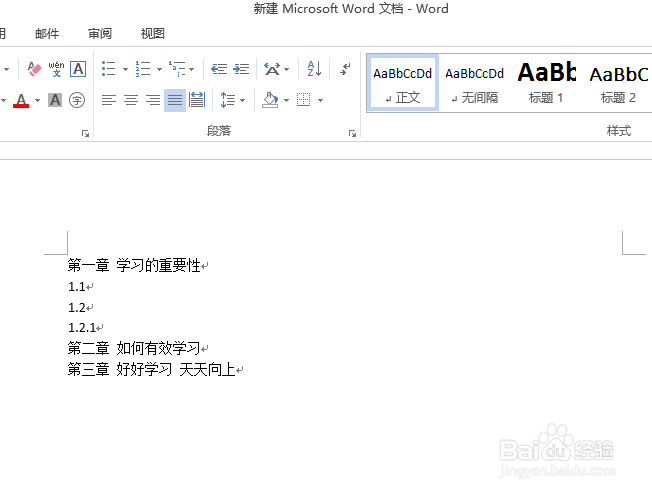Toggle Character Shading icon
The width and height of the screenshot is (652, 493).
pyautogui.click(x=55, y=100)
